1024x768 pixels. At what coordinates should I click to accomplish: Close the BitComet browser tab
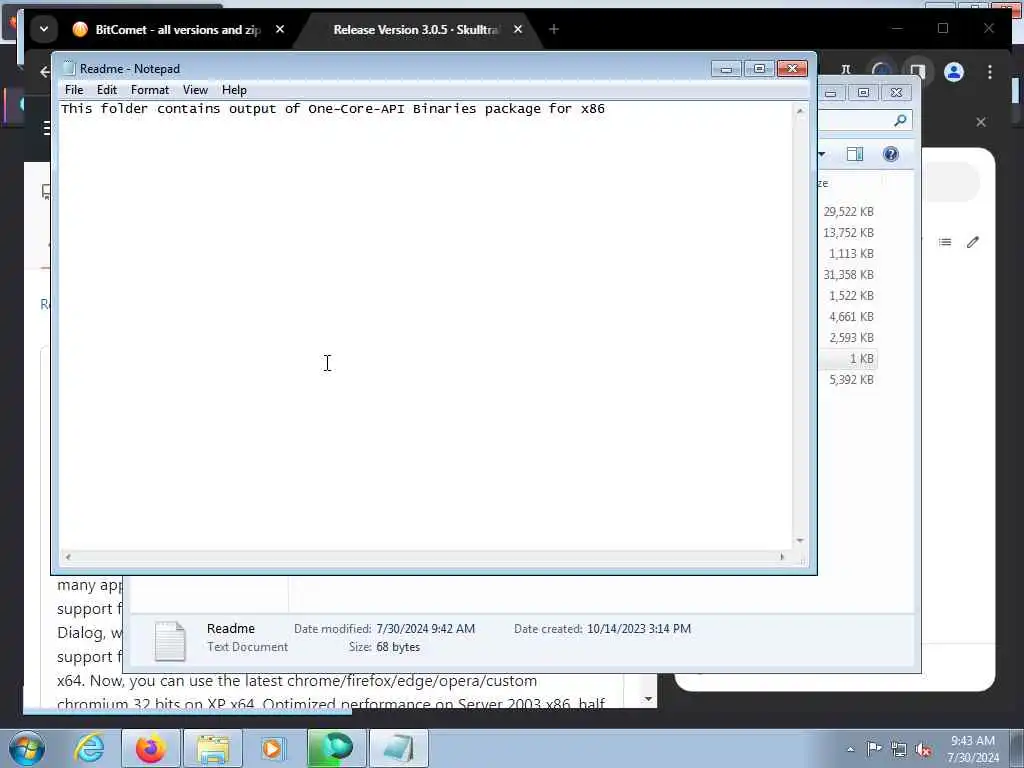pyautogui.click(x=280, y=29)
